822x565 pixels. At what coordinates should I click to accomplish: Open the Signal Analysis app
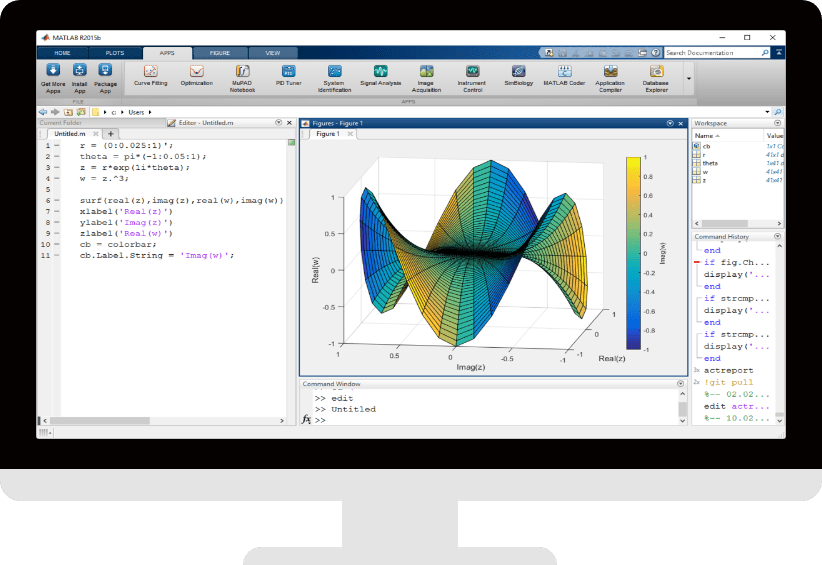pos(381,75)
